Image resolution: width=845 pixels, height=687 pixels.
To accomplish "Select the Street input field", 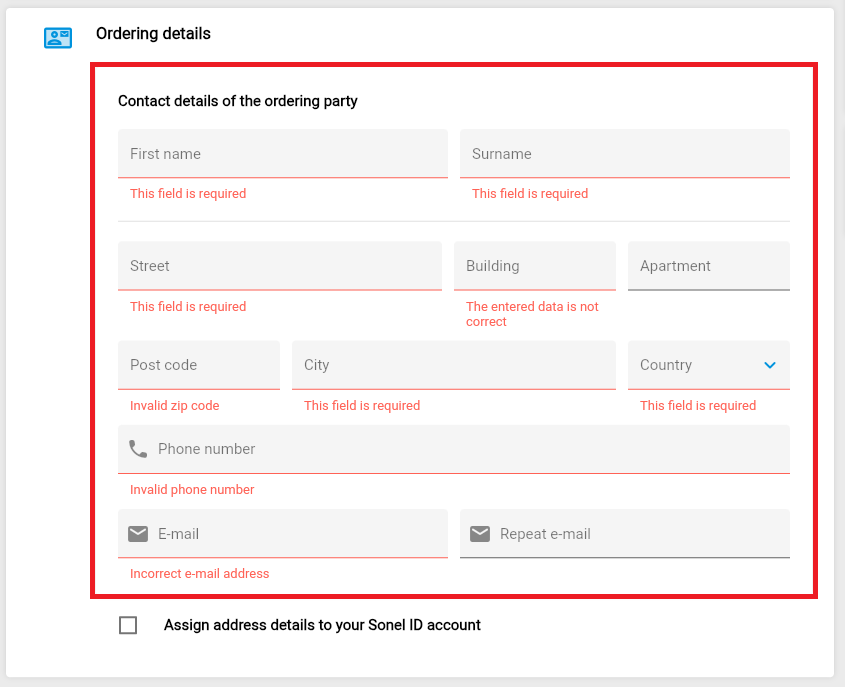I will (x=279, y=266).
